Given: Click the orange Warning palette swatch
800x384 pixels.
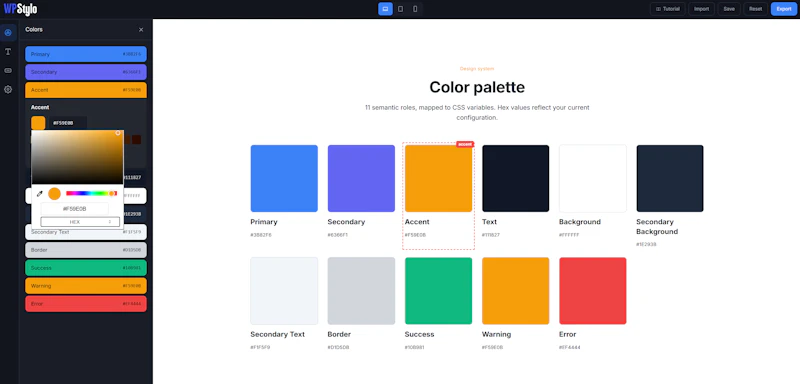Looking at the screenshot, I should pyautogui.click(x=515, y=291).
